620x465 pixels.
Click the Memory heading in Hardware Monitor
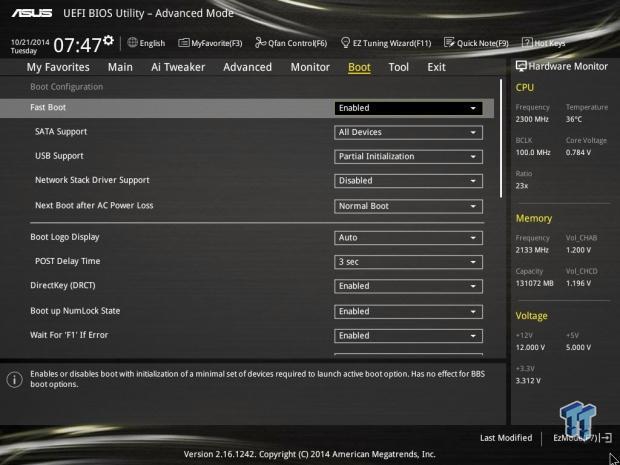tap(534, 218)
